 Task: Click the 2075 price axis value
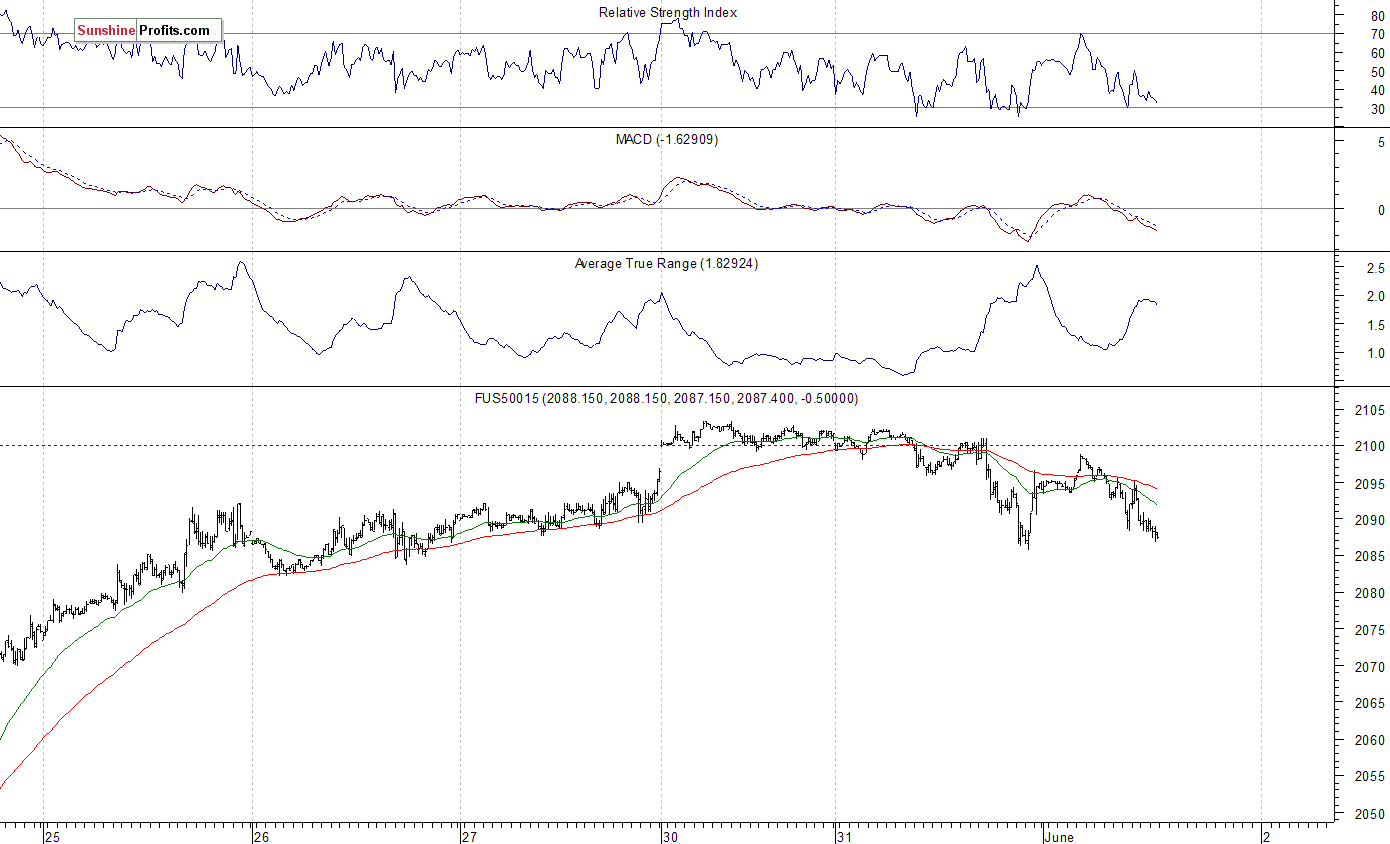coord(1372,631)
